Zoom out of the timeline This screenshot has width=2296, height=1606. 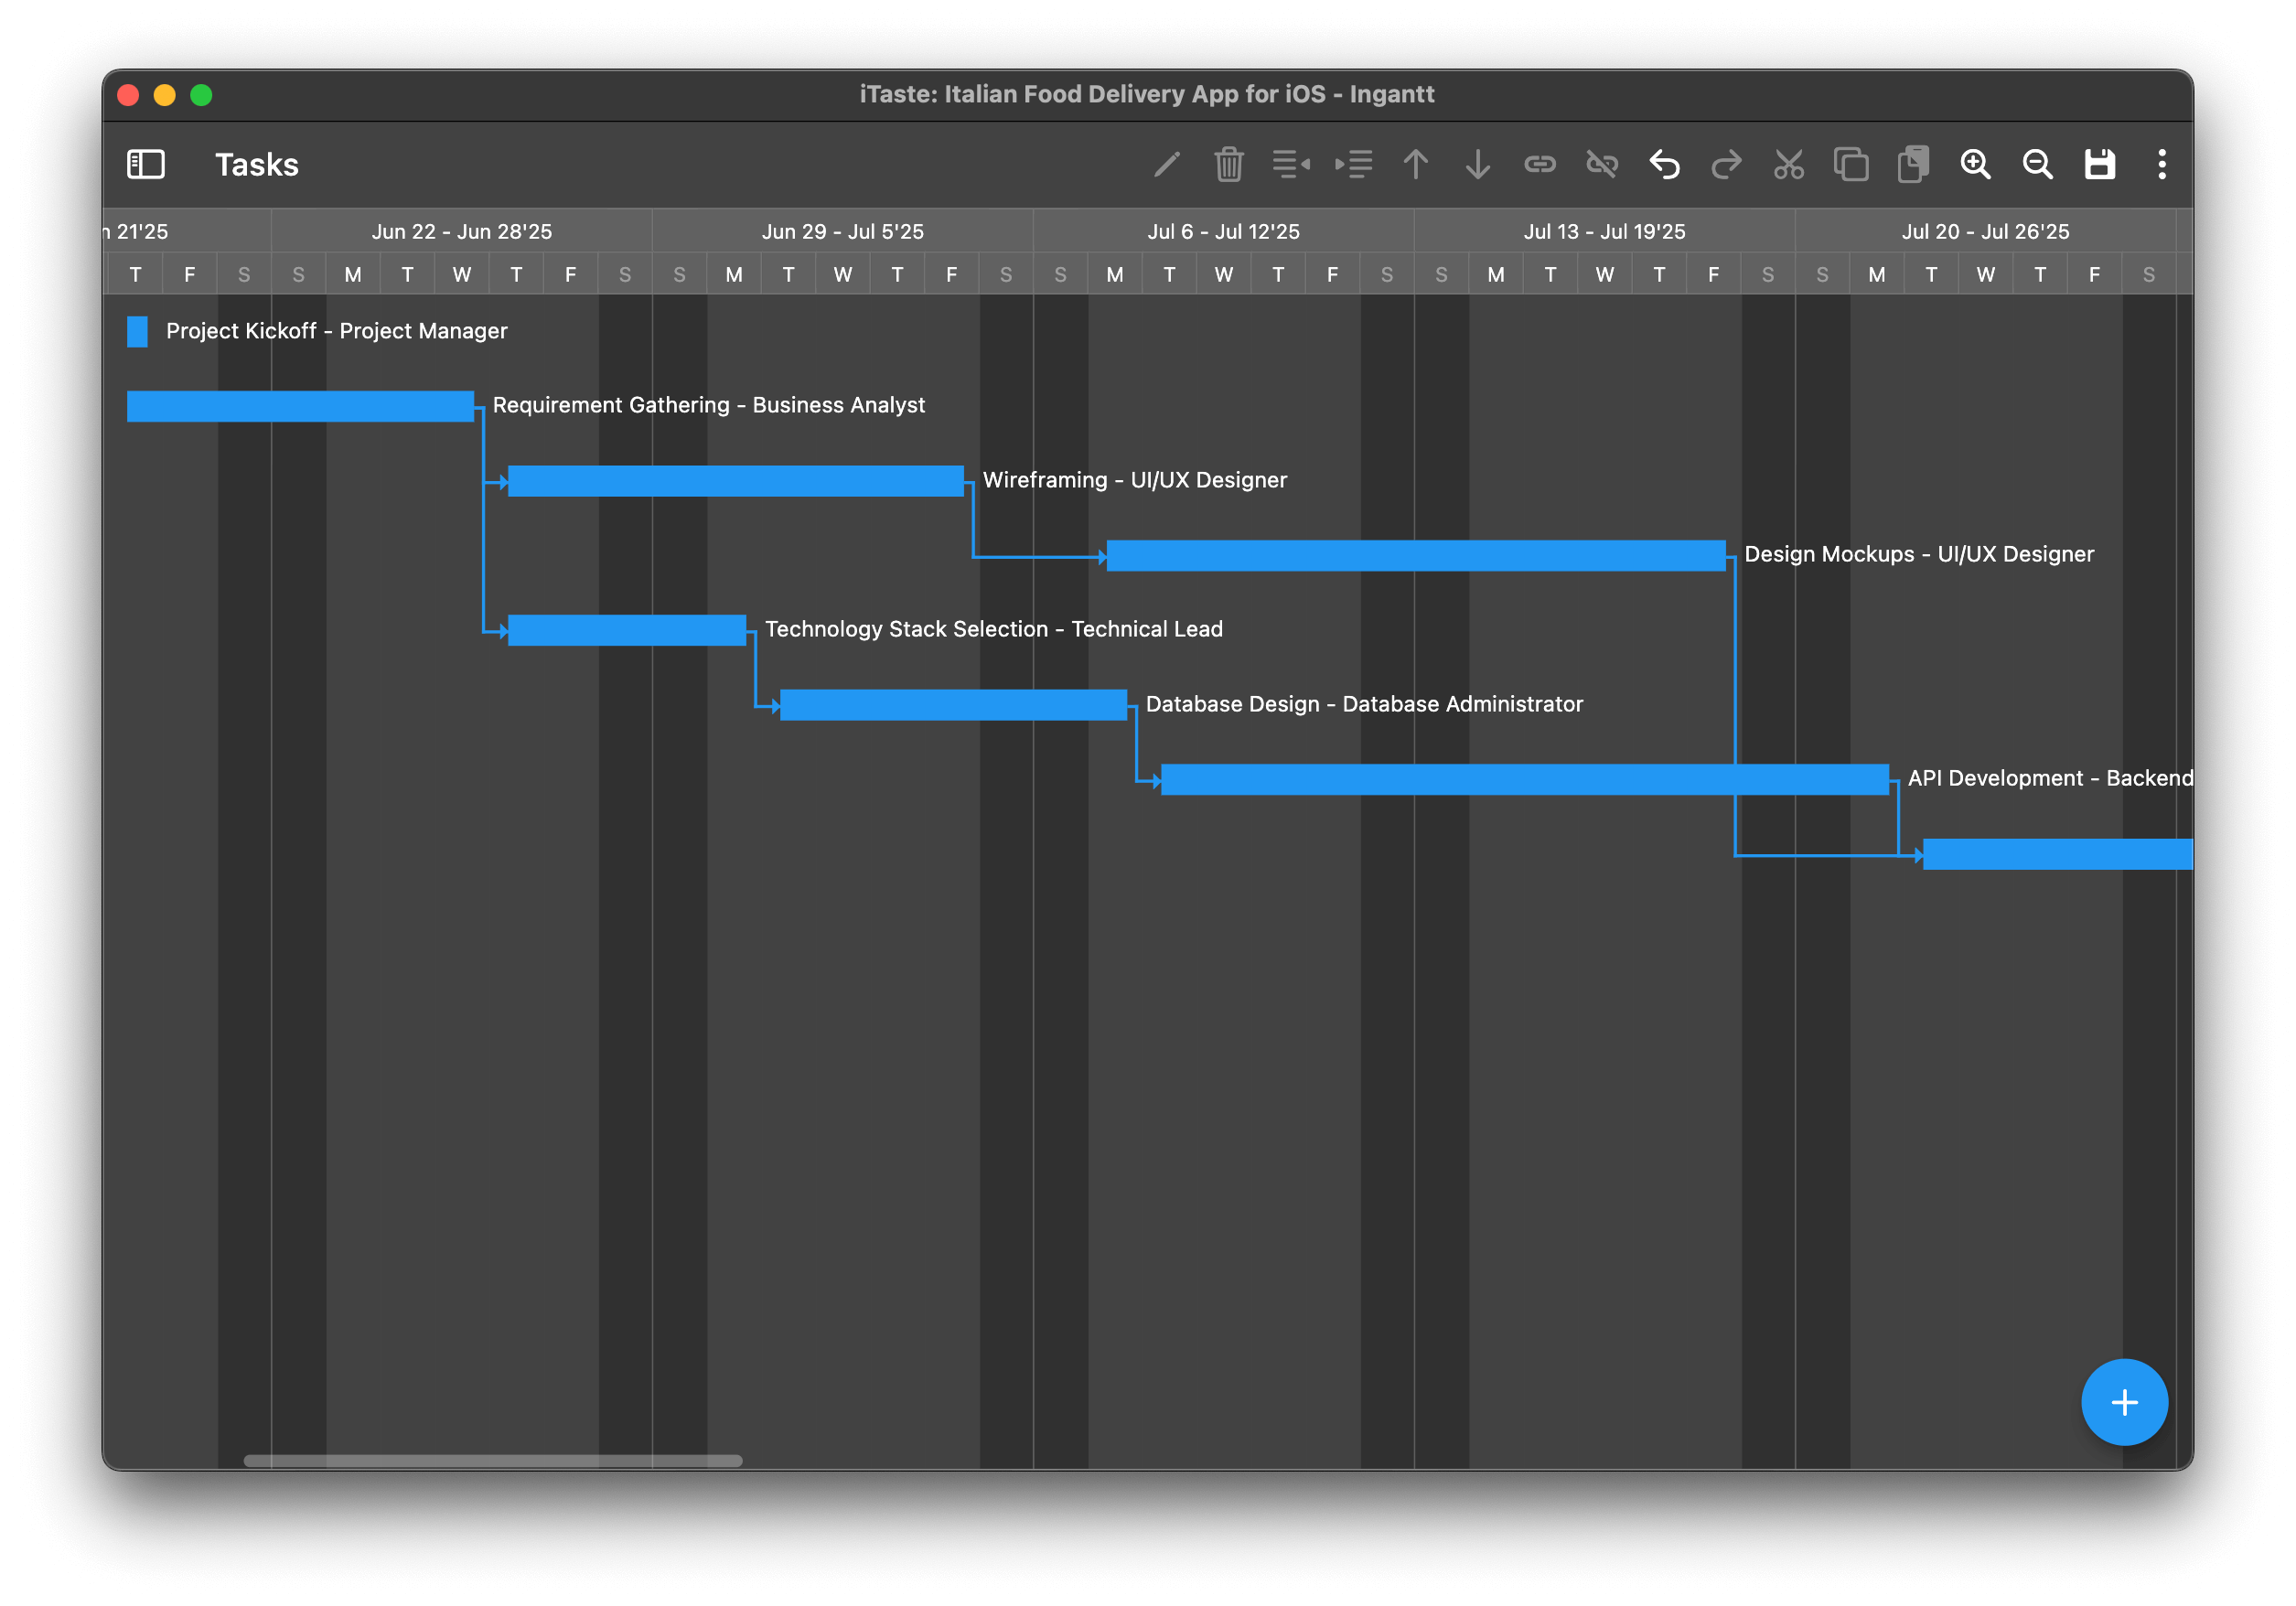pyautogui.click(x=2037, y=164)
